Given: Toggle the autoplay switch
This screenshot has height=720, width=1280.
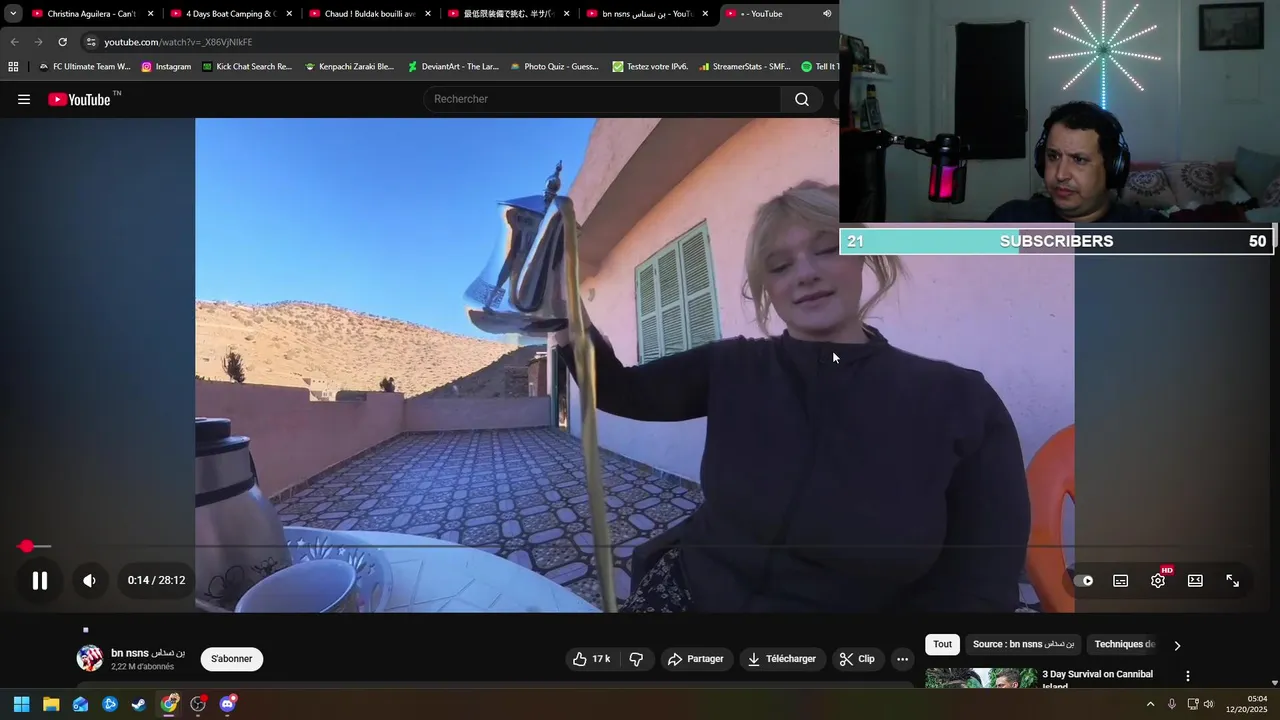Looking at the screenshot, I should coord(1083,580).
